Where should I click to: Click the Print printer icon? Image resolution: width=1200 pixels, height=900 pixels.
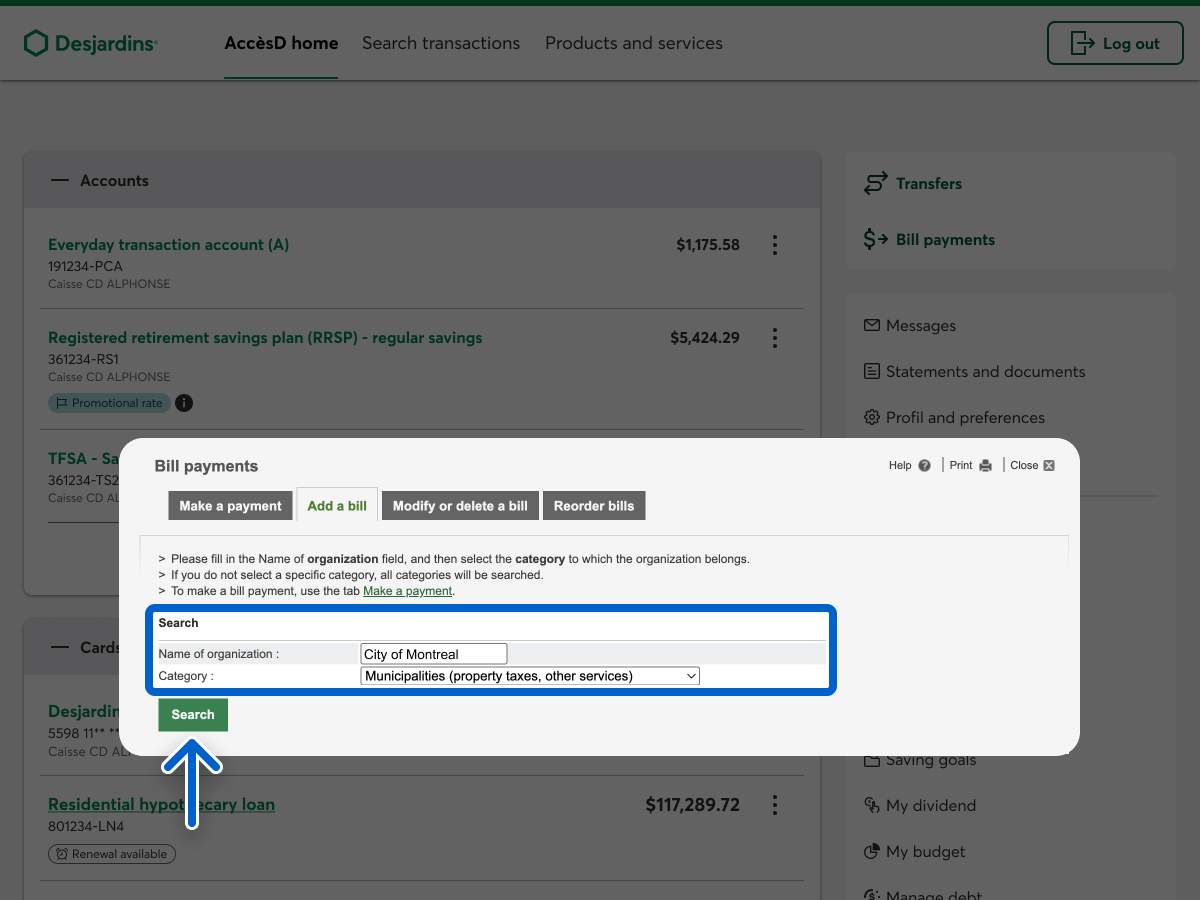point(985,466)
